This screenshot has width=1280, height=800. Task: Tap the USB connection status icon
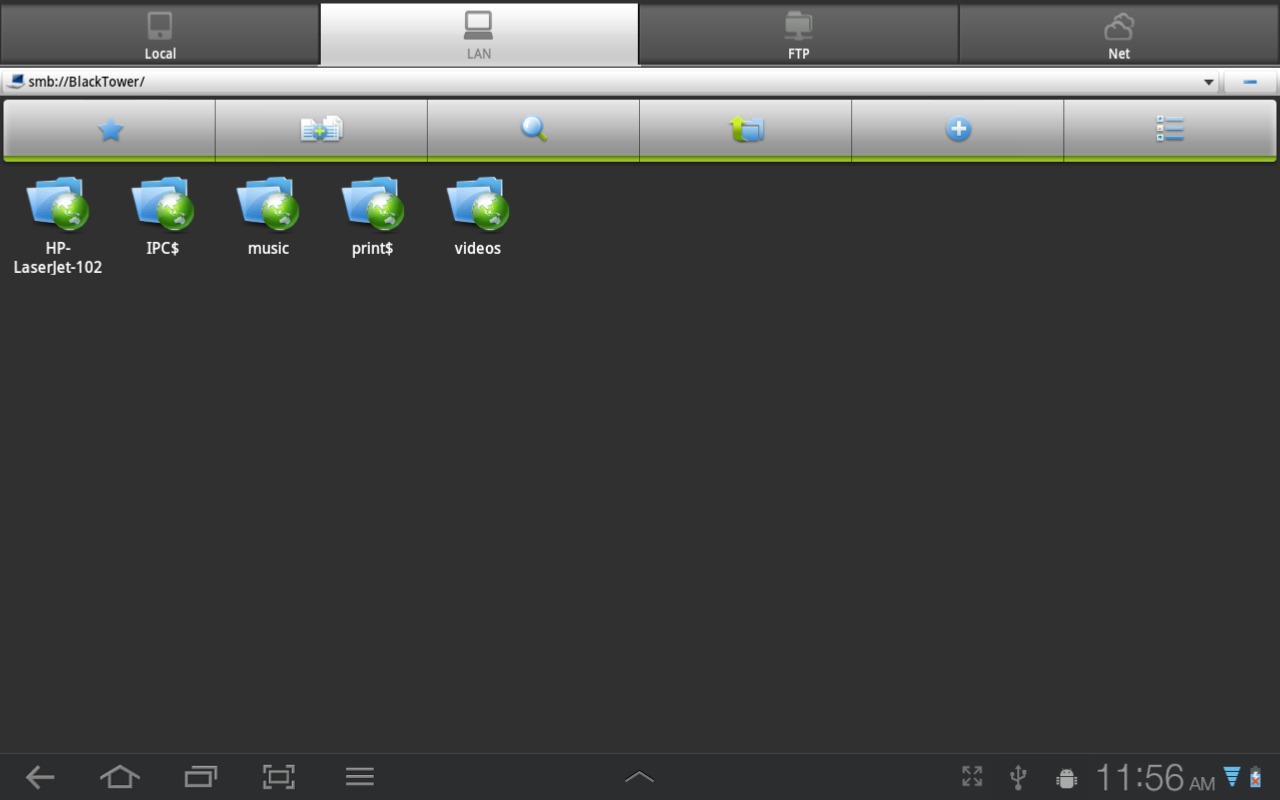(1019, 777)
